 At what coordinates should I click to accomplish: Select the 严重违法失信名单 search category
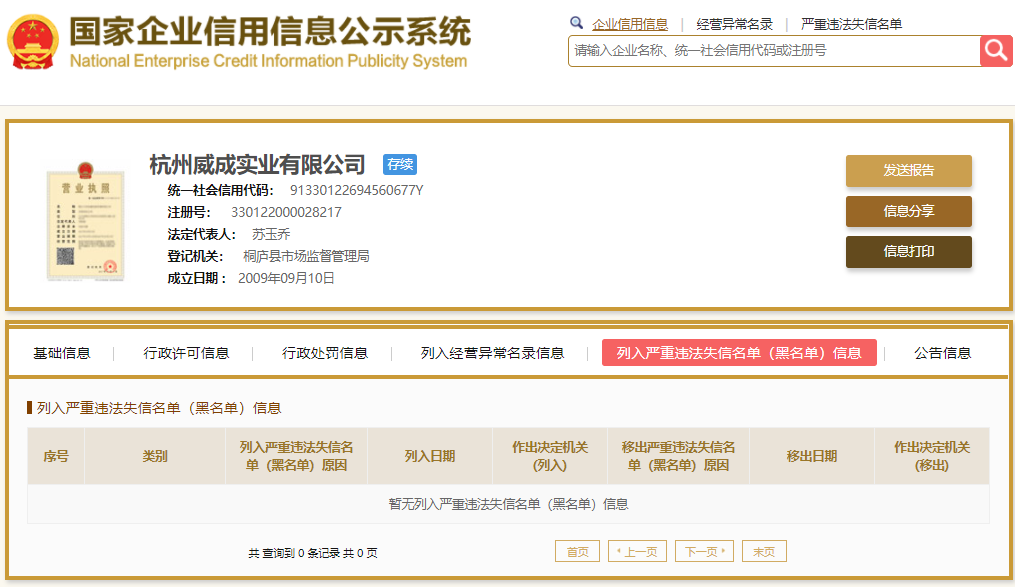pos(851,25)
